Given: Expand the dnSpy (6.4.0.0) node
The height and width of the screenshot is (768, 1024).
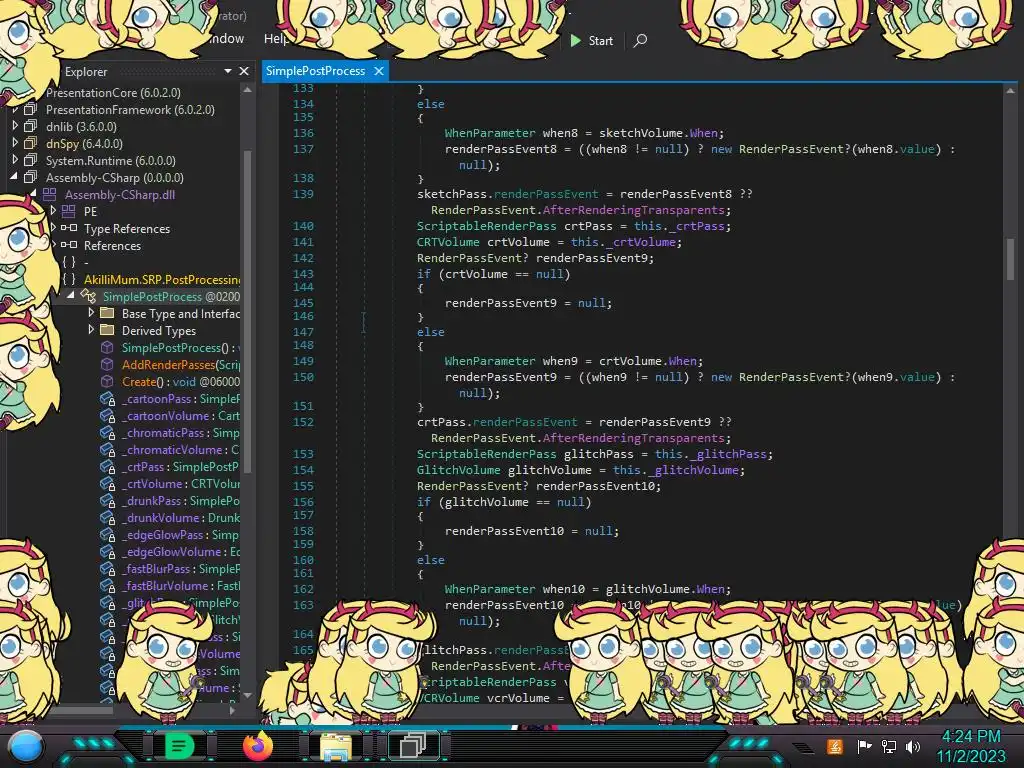Looking at the screenshot, I should 15,142.
